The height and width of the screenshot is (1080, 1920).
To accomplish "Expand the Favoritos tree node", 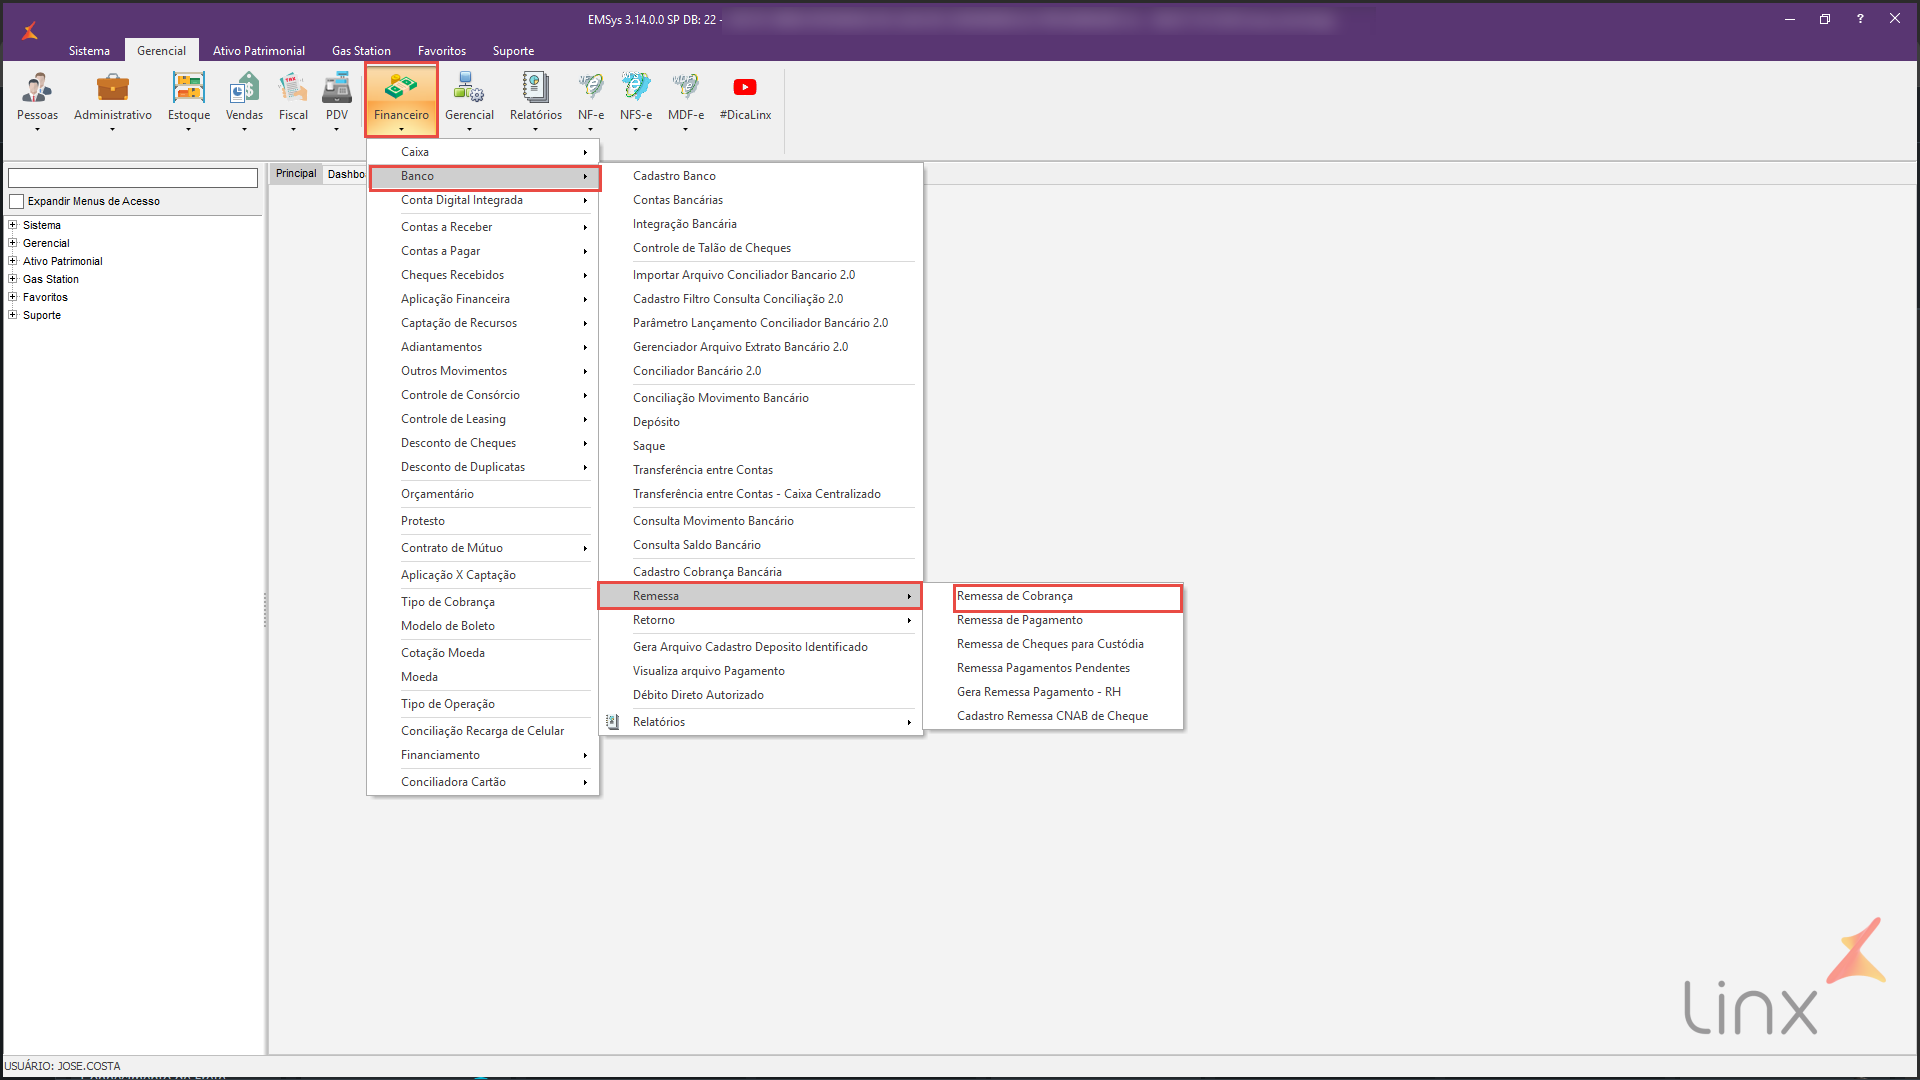I will (x=13, y=297).
